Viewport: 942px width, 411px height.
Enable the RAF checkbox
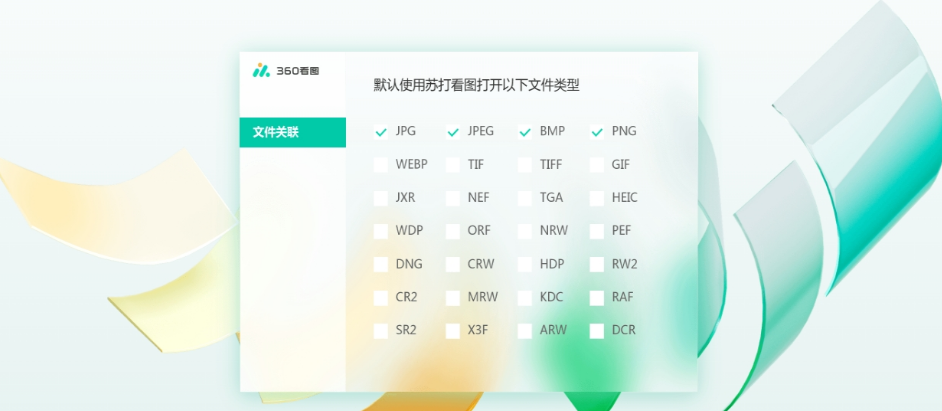(x=597, y=297)
